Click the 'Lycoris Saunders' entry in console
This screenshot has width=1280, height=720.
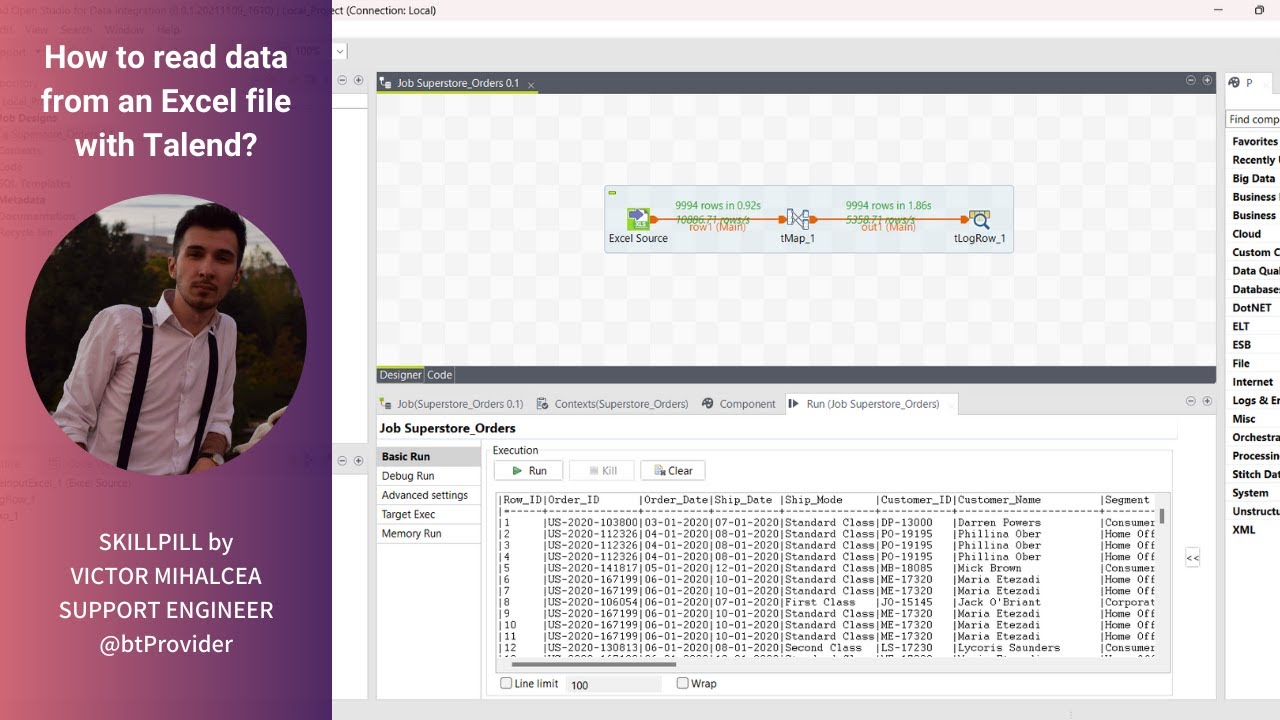[x=1008, y=648]
